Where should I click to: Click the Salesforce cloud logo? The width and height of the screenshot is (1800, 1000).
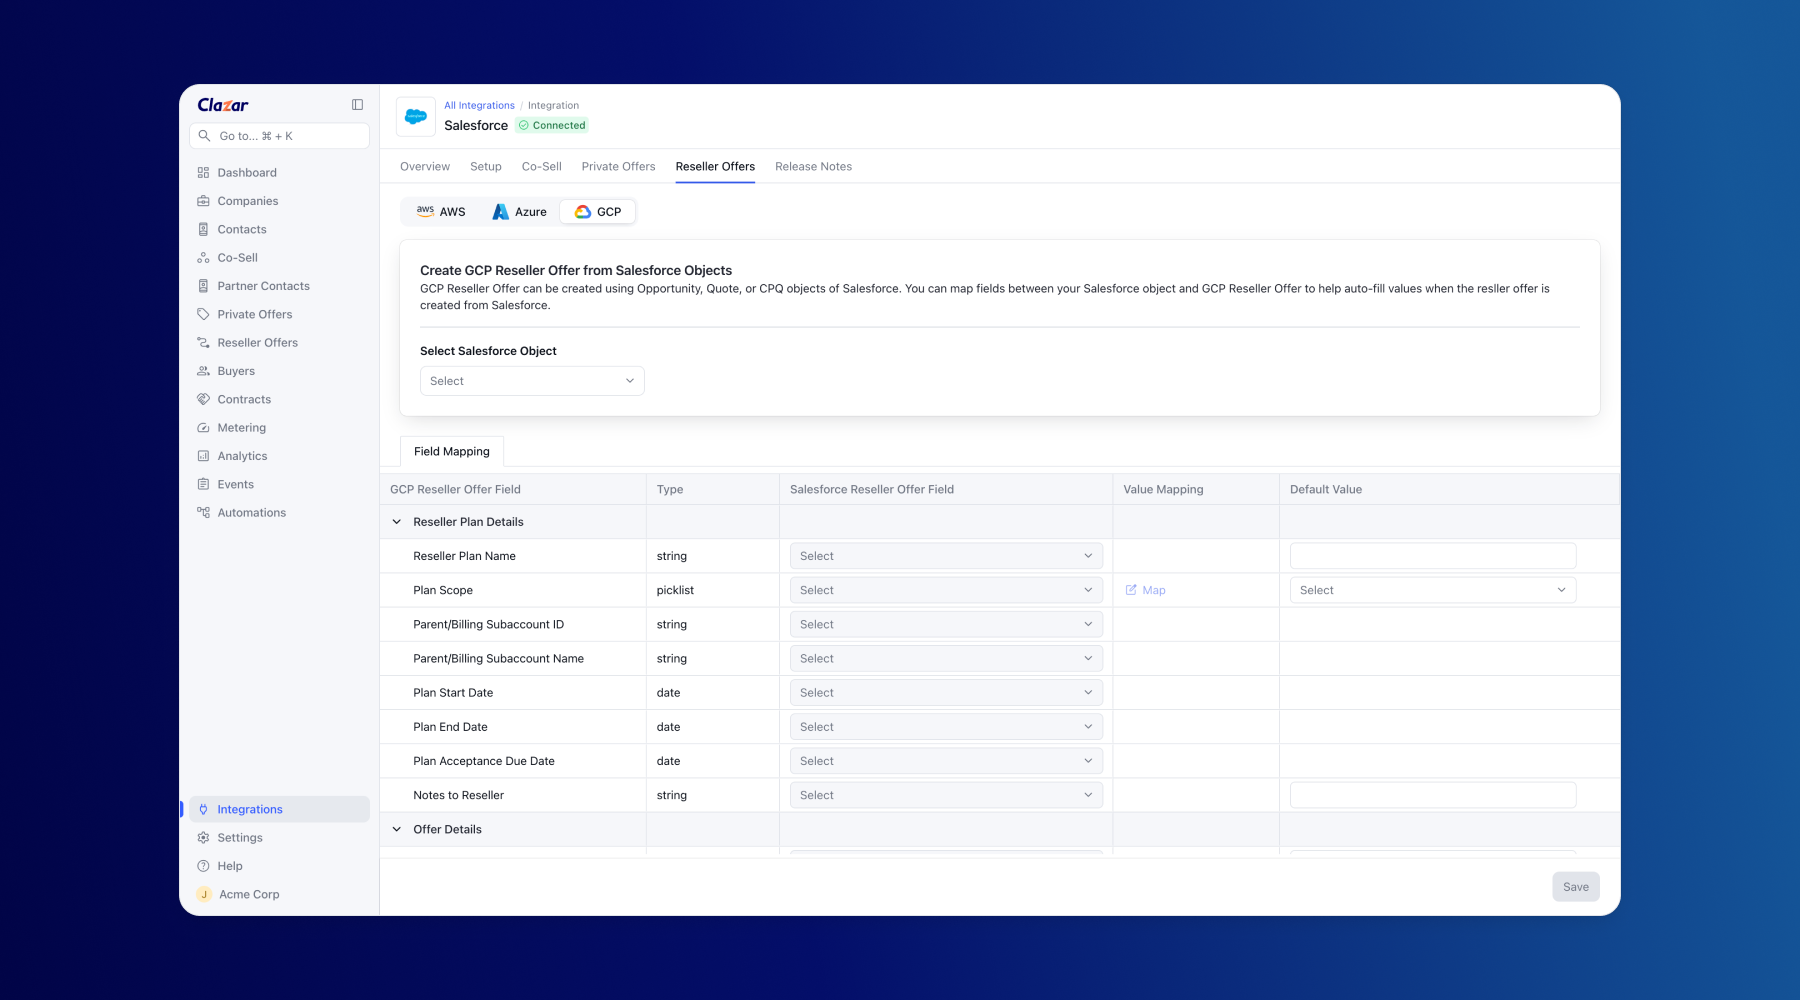(x=416, y=116)
